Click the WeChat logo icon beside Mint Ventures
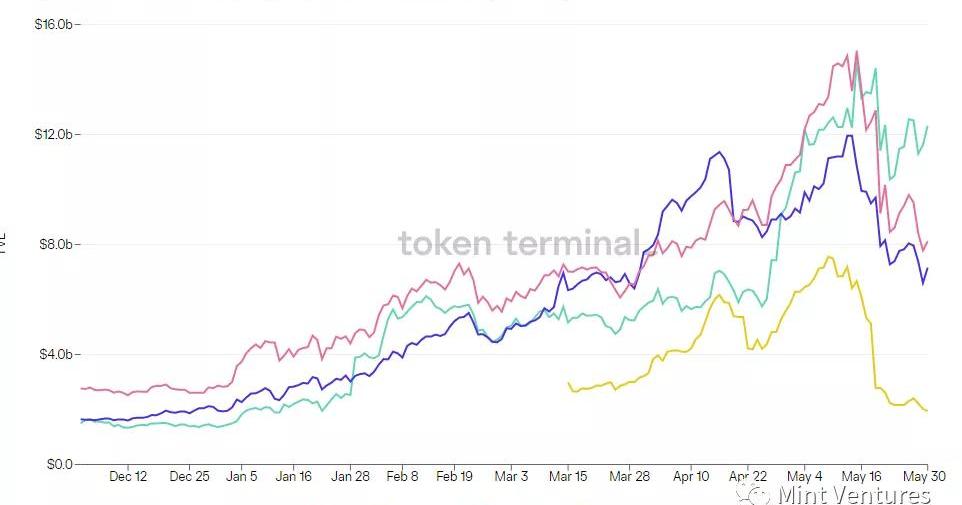962x505 pixels. coord(755,492)
